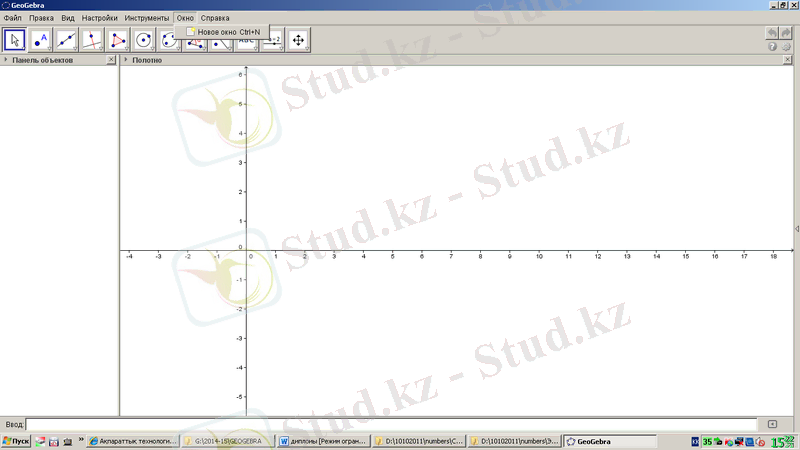Open dropdown arrow of the Point tool
The image size is (800, 450).
coord(49,49)
